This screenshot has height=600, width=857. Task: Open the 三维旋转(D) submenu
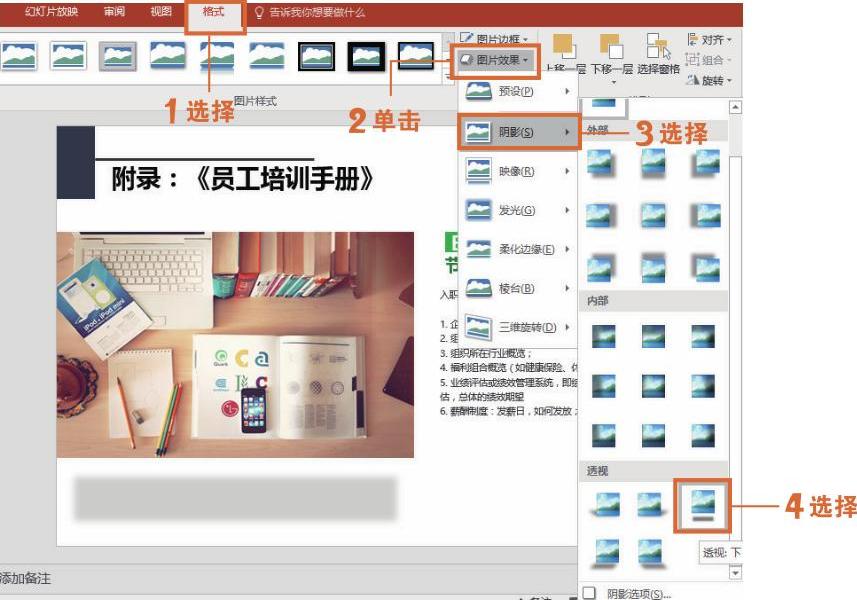(x=517, y=327)
